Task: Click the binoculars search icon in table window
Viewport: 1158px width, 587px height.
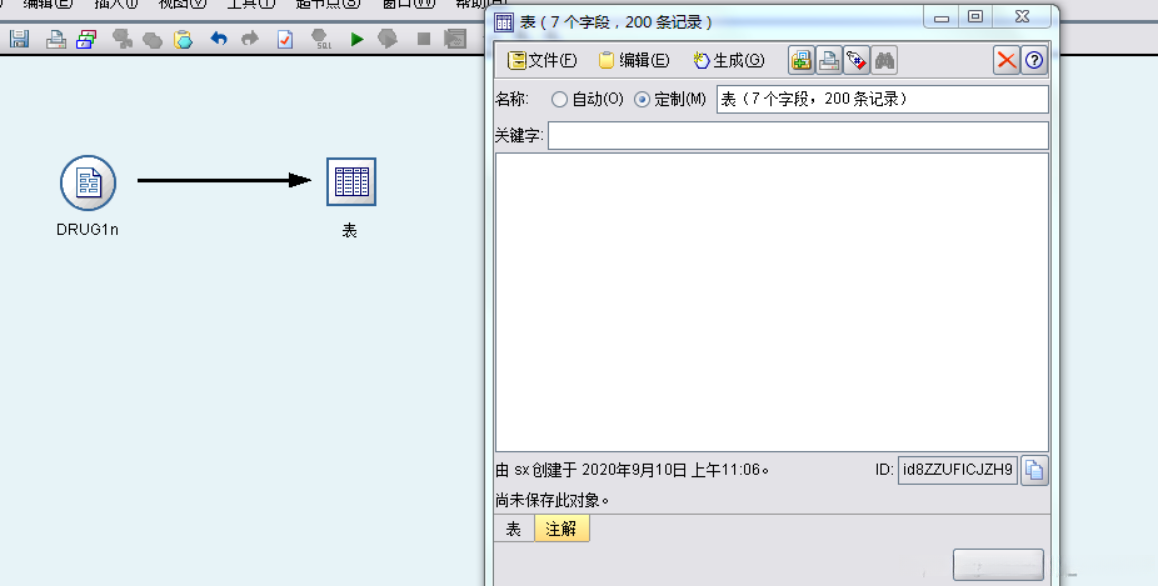Action: [884, 60]
